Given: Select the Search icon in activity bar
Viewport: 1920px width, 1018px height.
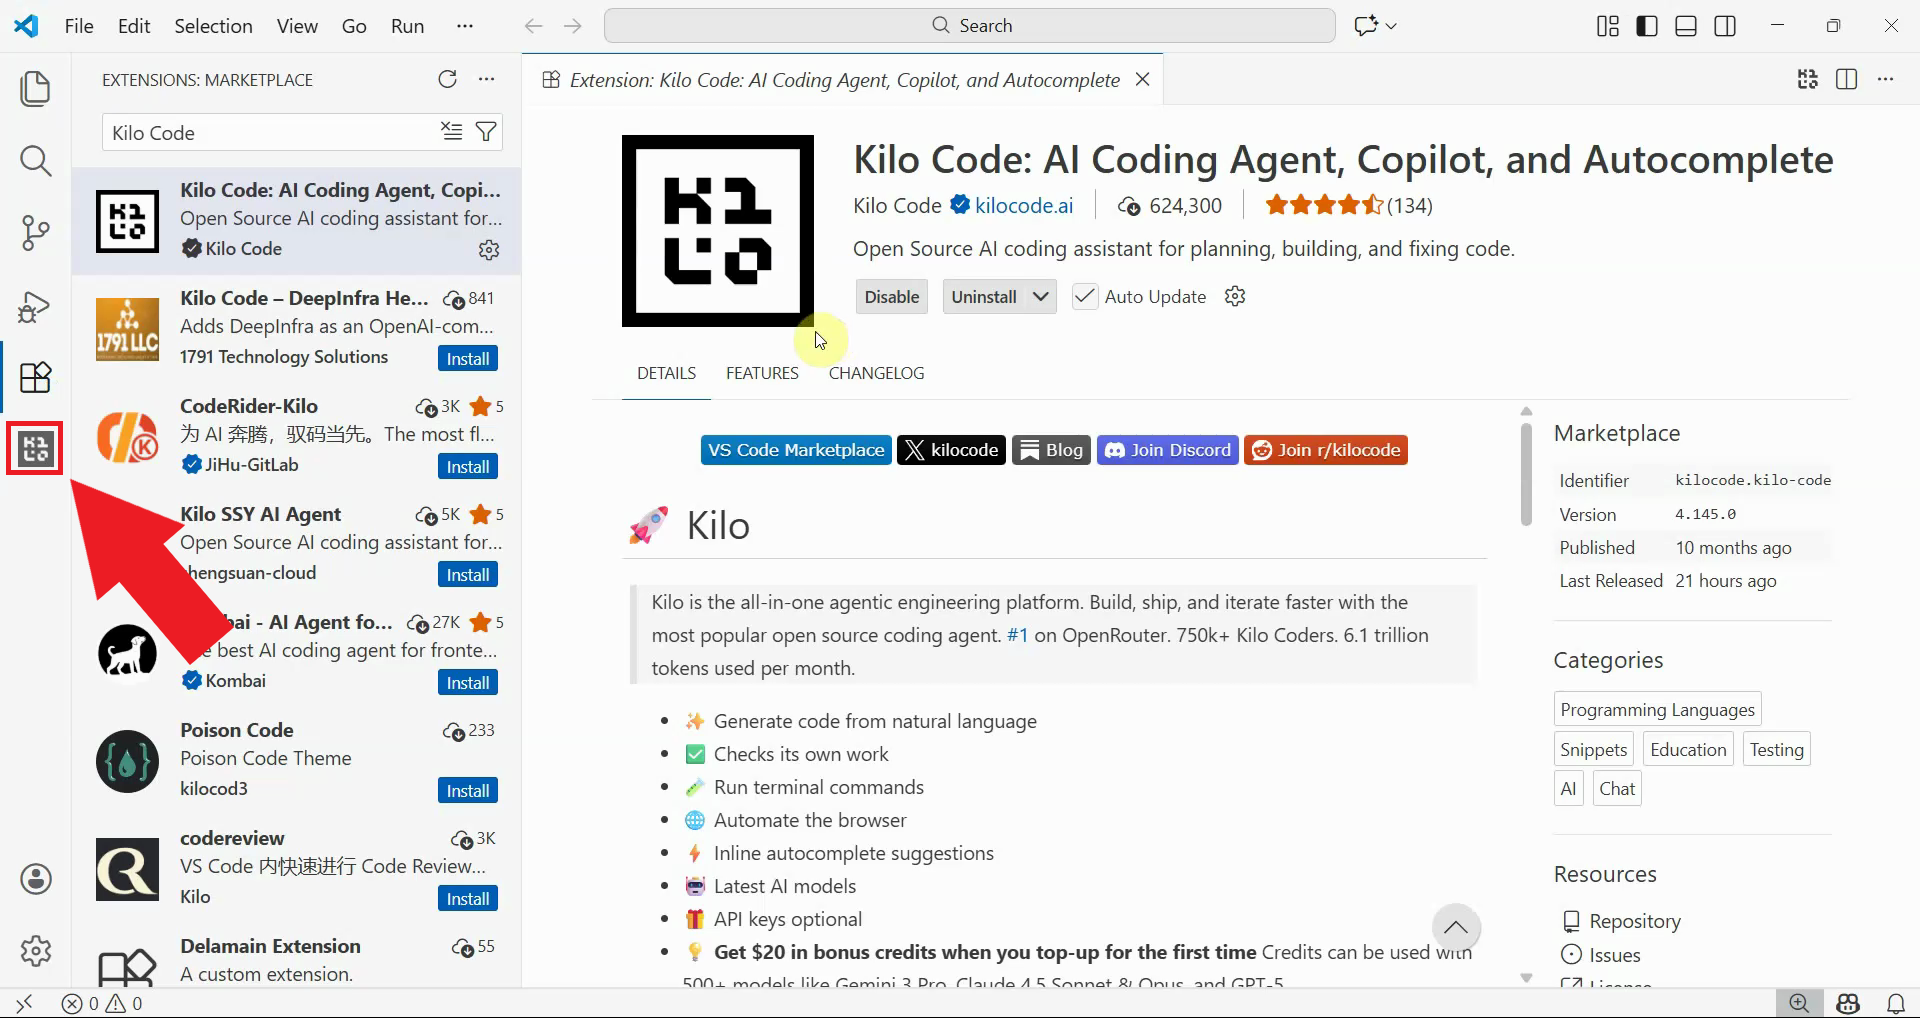Looking at the screenshot, I should pyautogui.click(x=35, y=160).
